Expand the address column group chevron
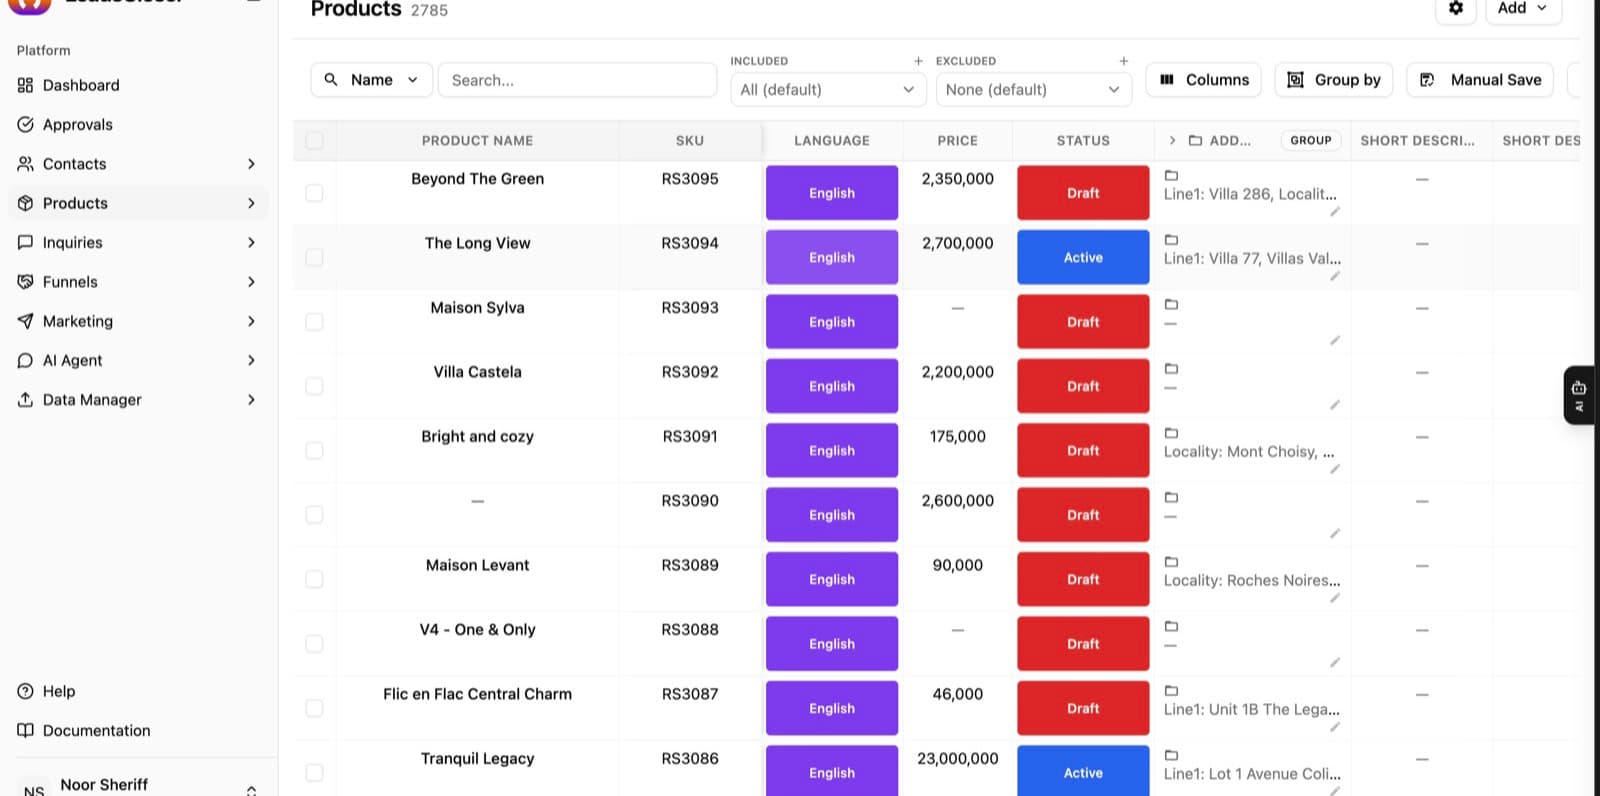The width and height of the screenshot is (1600, 796). [1172, 141]
